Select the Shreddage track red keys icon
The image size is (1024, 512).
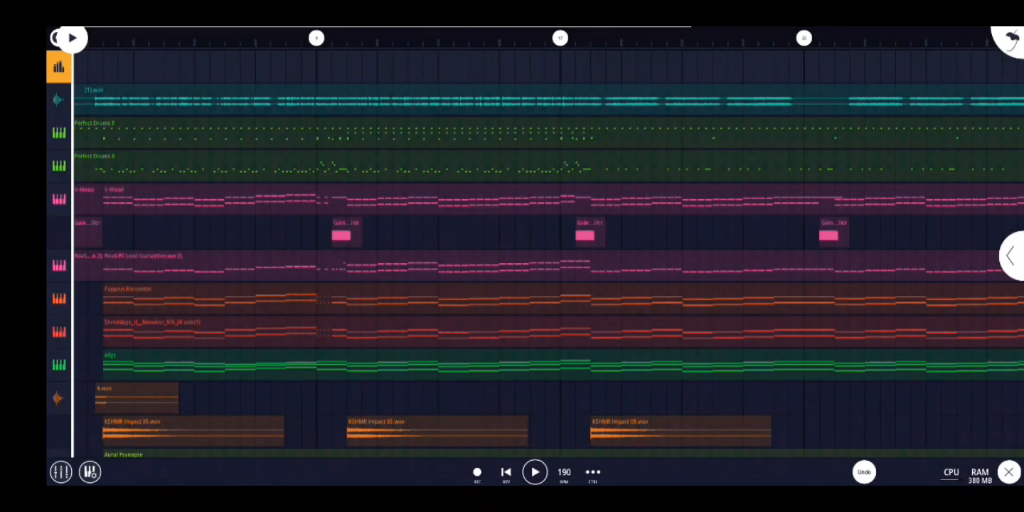tap(59, 332)
